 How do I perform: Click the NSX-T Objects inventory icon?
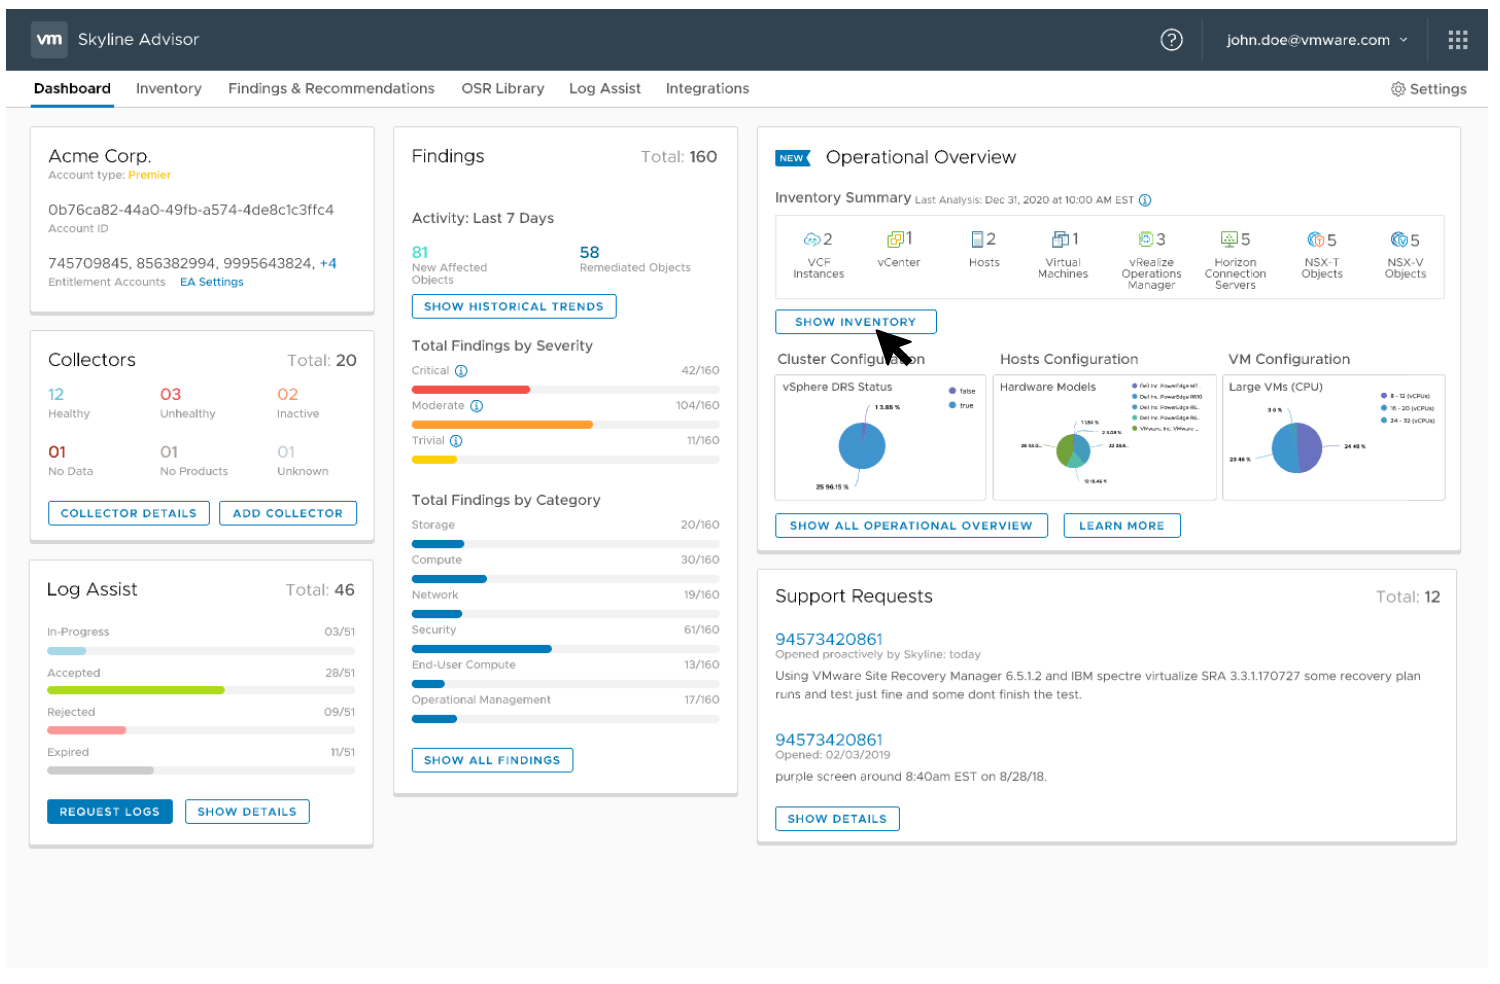click(1315, 240)
